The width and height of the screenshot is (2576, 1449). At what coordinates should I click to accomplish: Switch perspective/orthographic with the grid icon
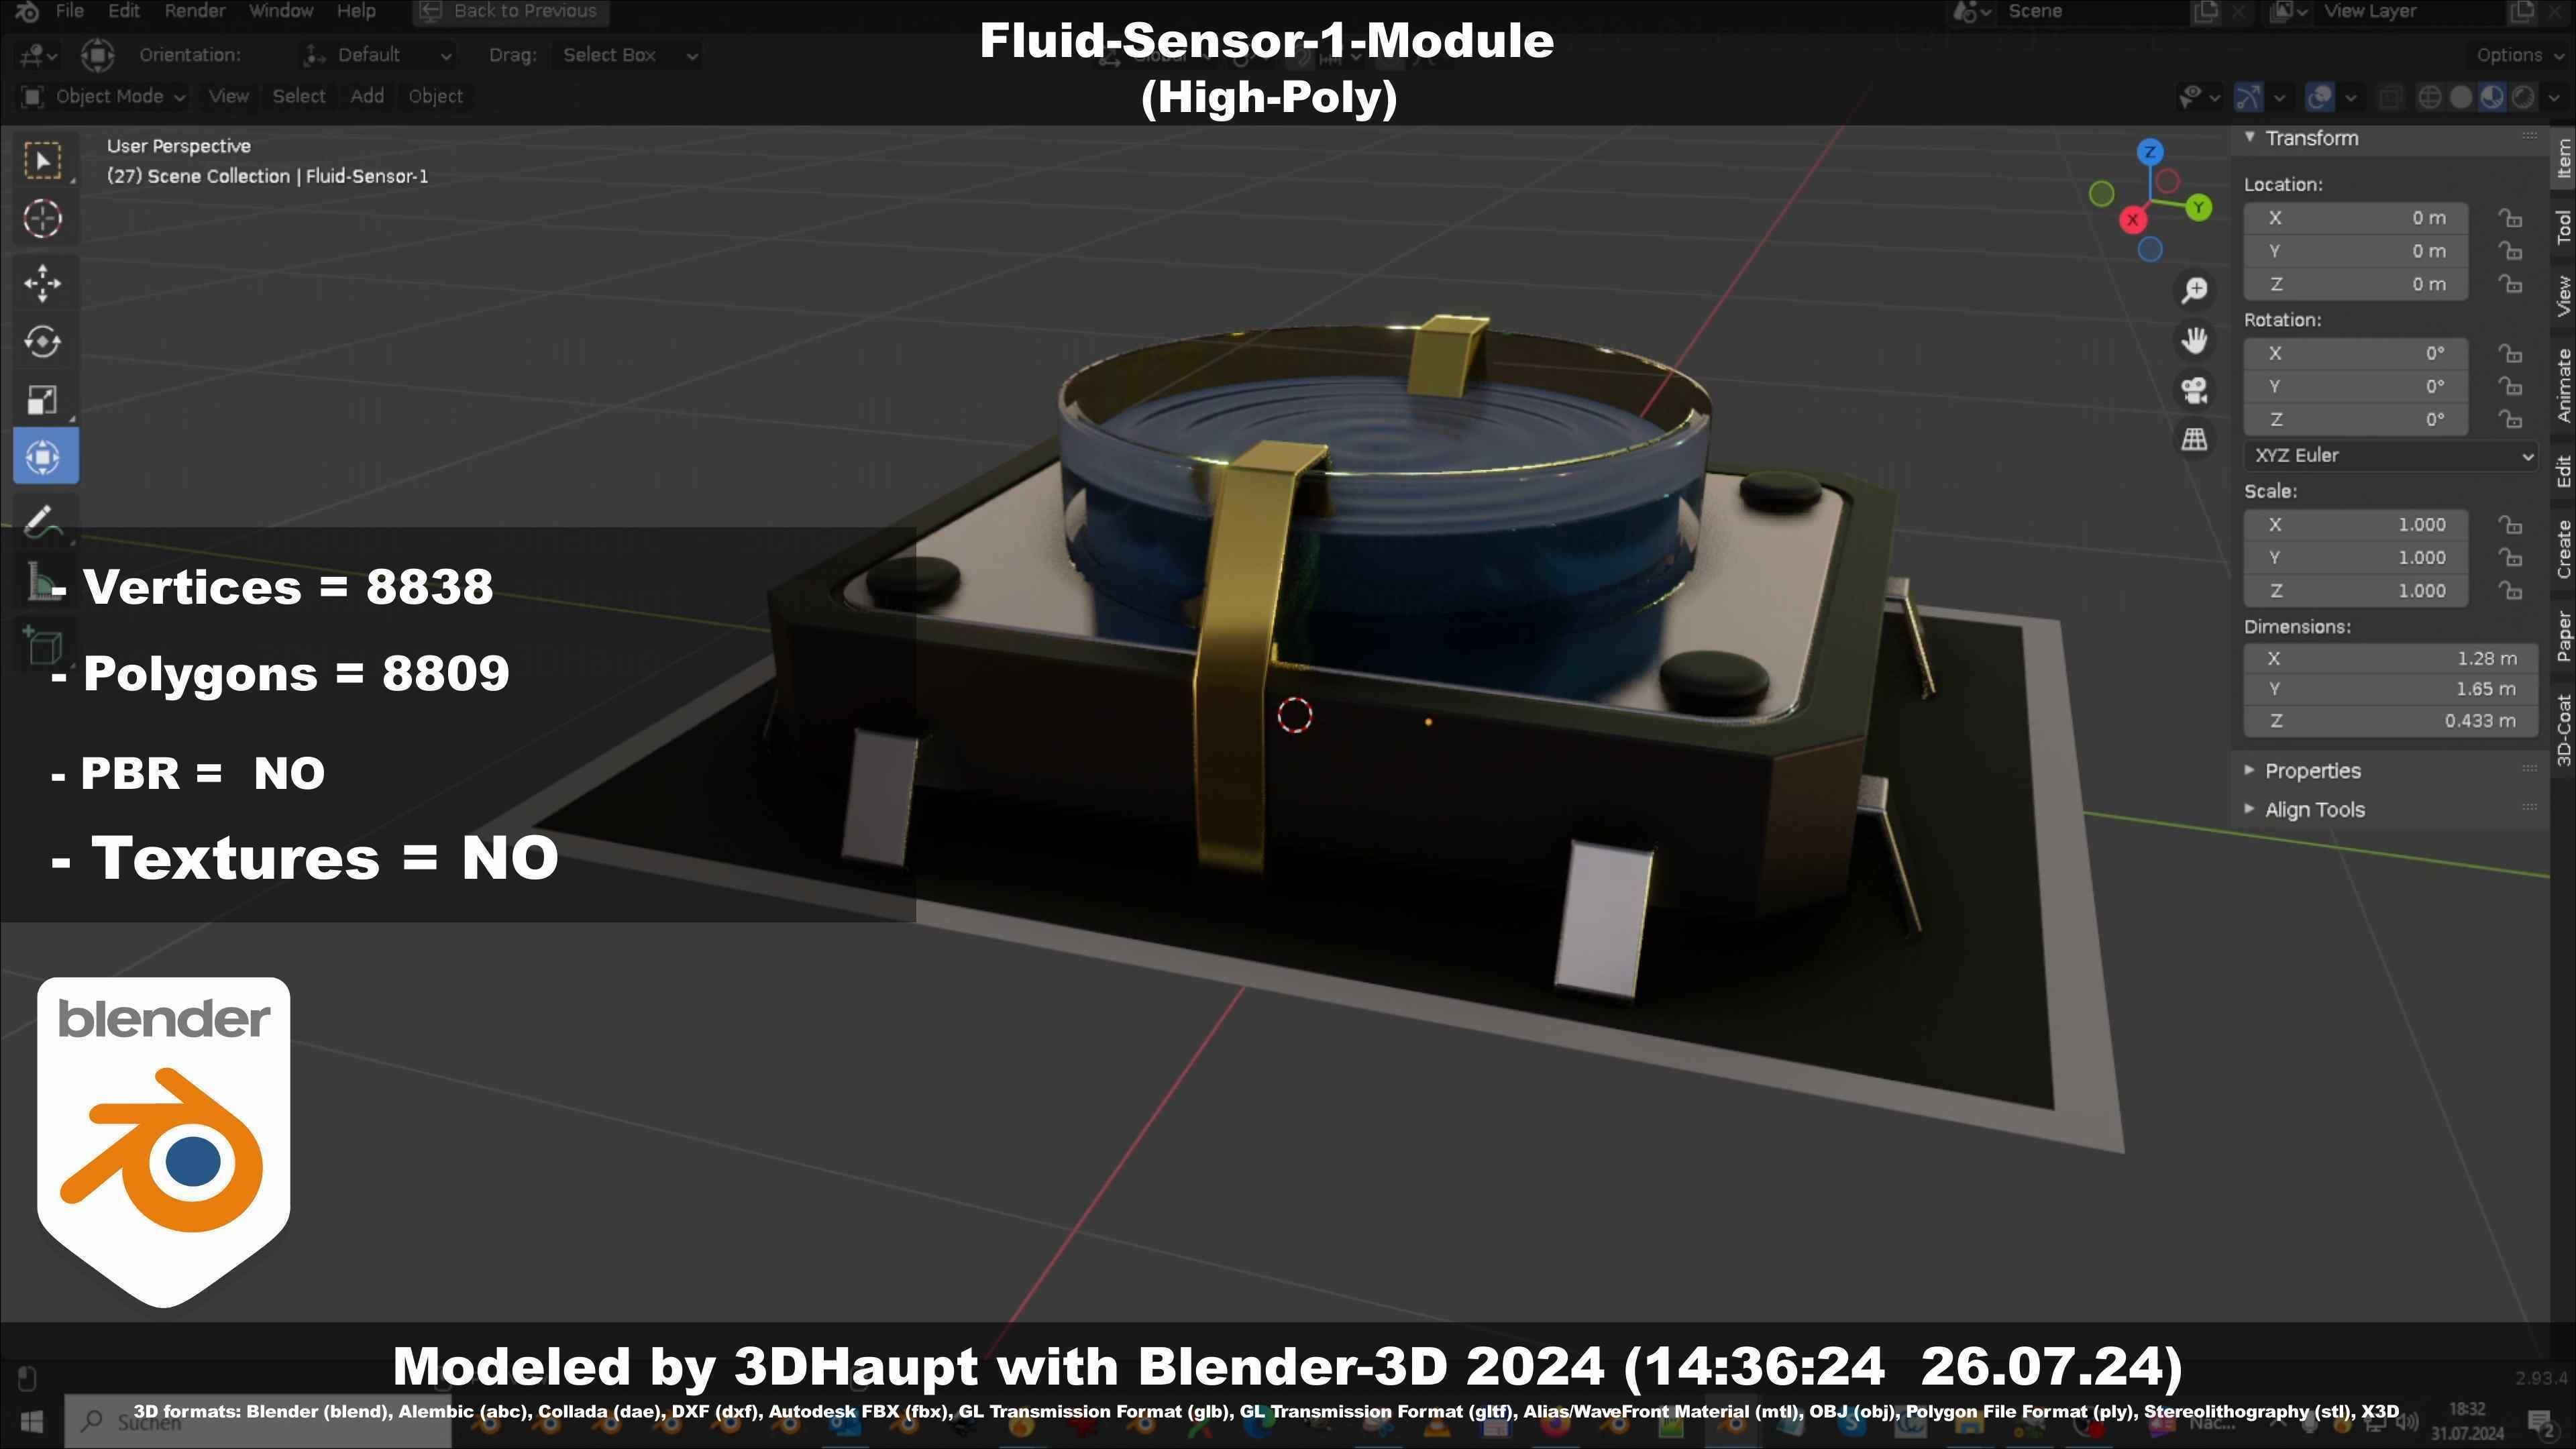(x=2194, y=439)
